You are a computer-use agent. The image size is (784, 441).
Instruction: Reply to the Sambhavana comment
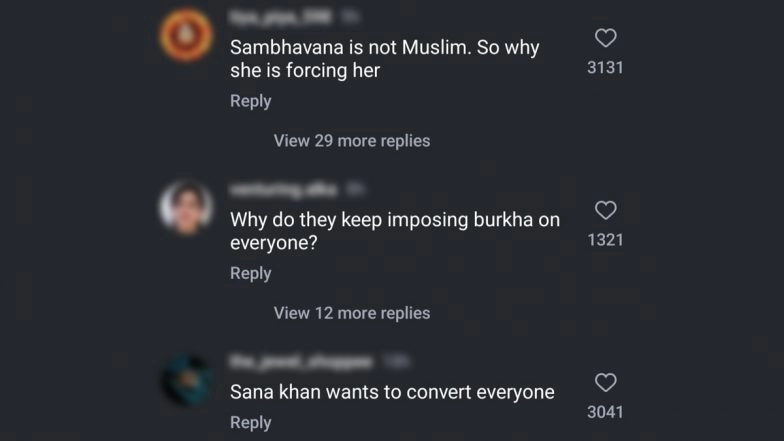[x=250, y=101]
